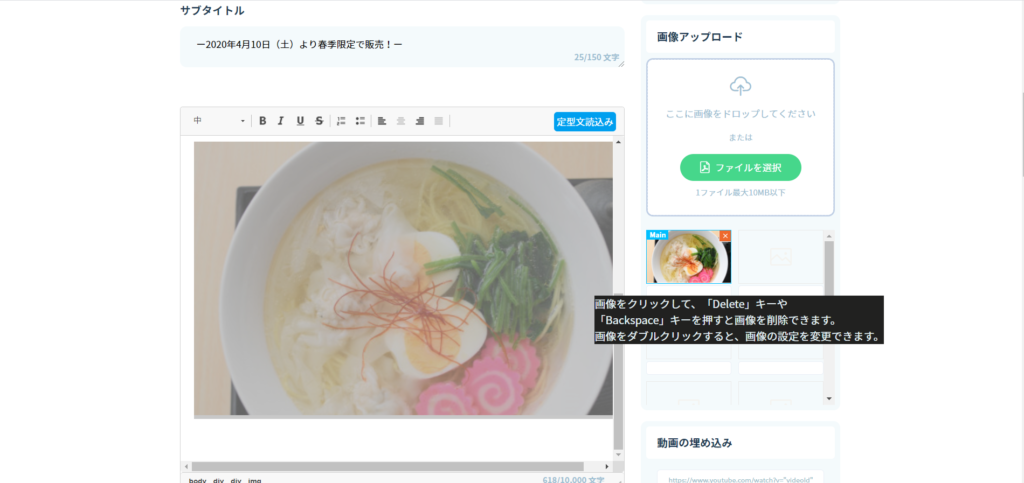The width and height of the screenshot is (1024, 483).
Task: Insert a numbered list
Action: pos(341,121)
